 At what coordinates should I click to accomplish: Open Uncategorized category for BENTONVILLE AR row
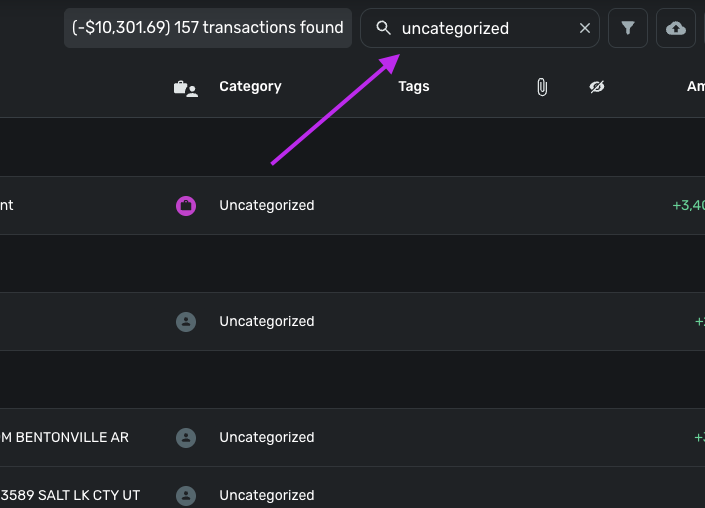[267, 438]
